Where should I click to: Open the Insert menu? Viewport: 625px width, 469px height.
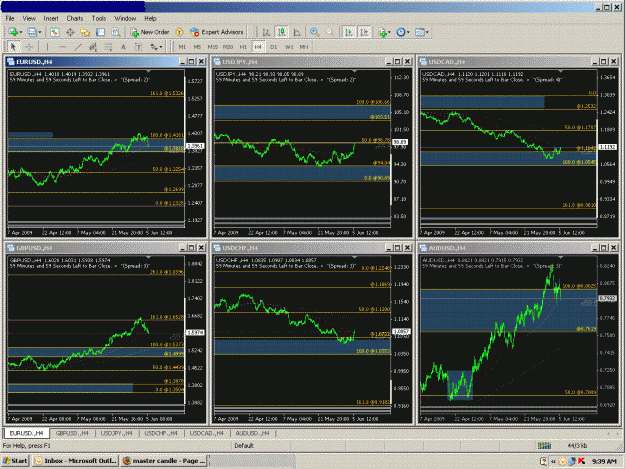(x=51, y=18)
